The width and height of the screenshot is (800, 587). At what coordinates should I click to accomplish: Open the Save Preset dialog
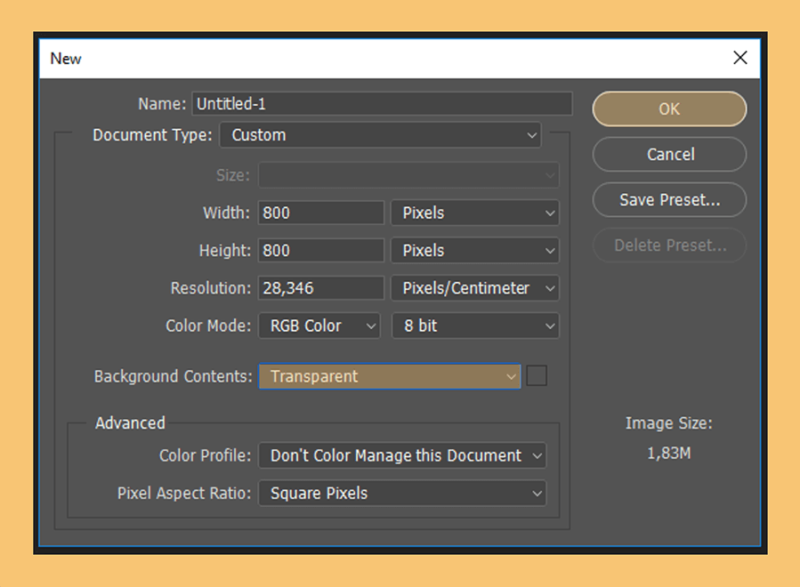(x=669, y=199)
